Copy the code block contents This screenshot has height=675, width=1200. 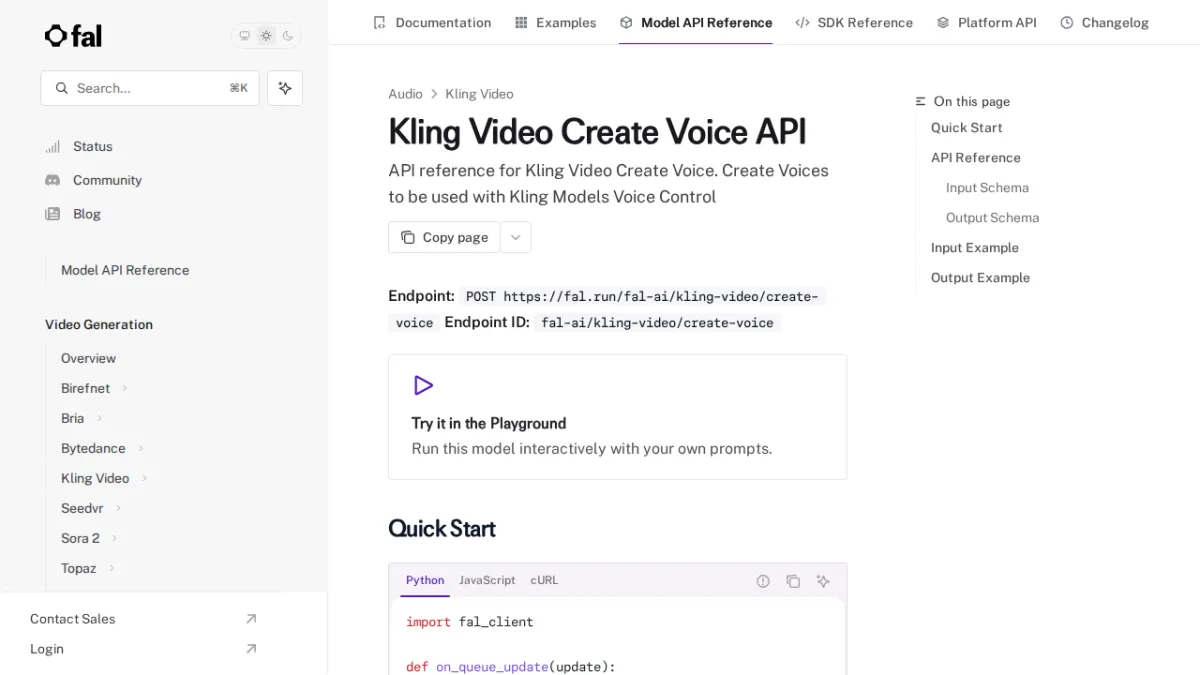point(793,581)
